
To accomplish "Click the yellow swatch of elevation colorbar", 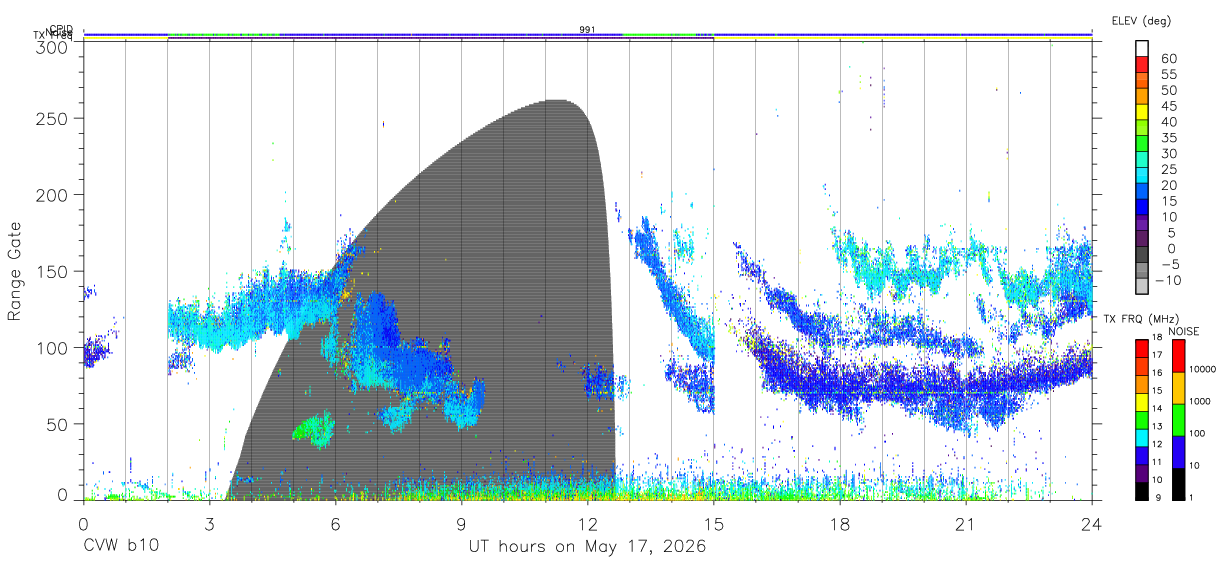I will (1143, 112).
